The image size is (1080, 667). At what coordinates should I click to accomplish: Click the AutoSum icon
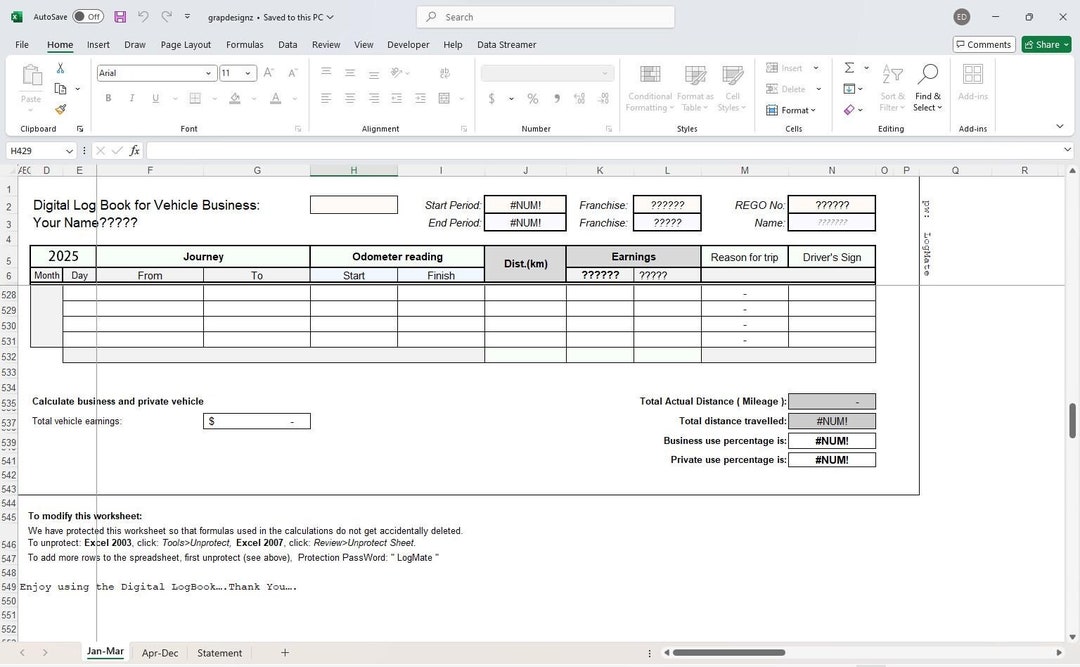tap(849, 67)
